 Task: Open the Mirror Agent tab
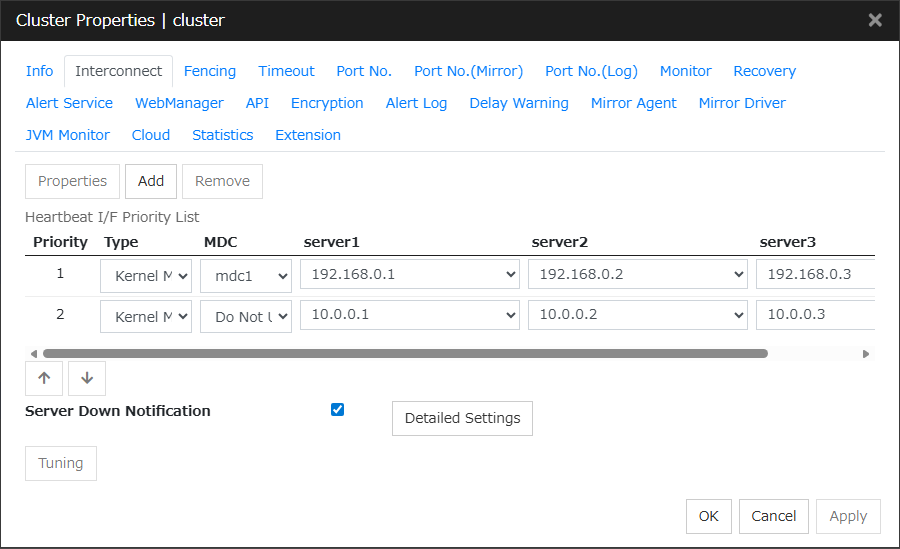coord(633,103)
